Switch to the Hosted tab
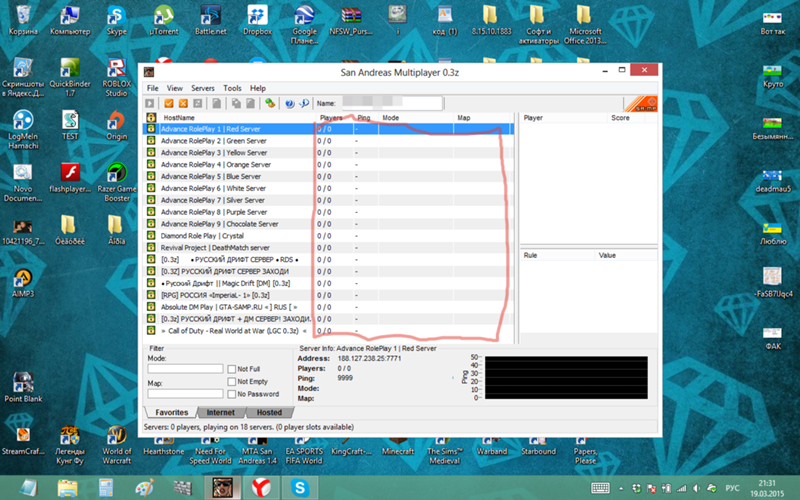The width and height of the screenshot is (800, 500). [x=269, y=412]
